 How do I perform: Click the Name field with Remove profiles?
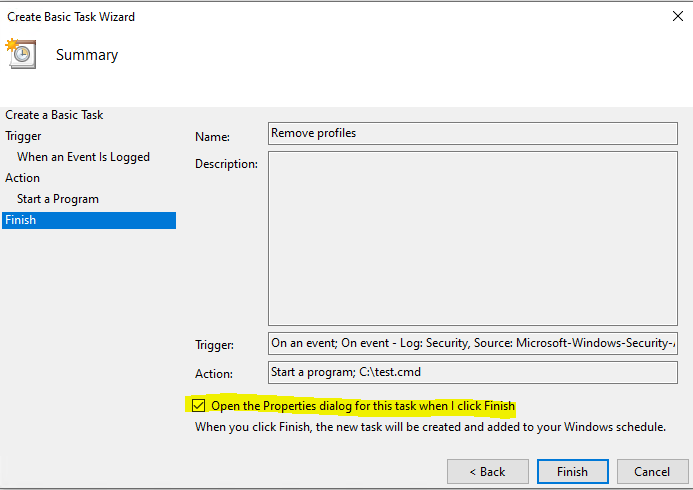472,133
